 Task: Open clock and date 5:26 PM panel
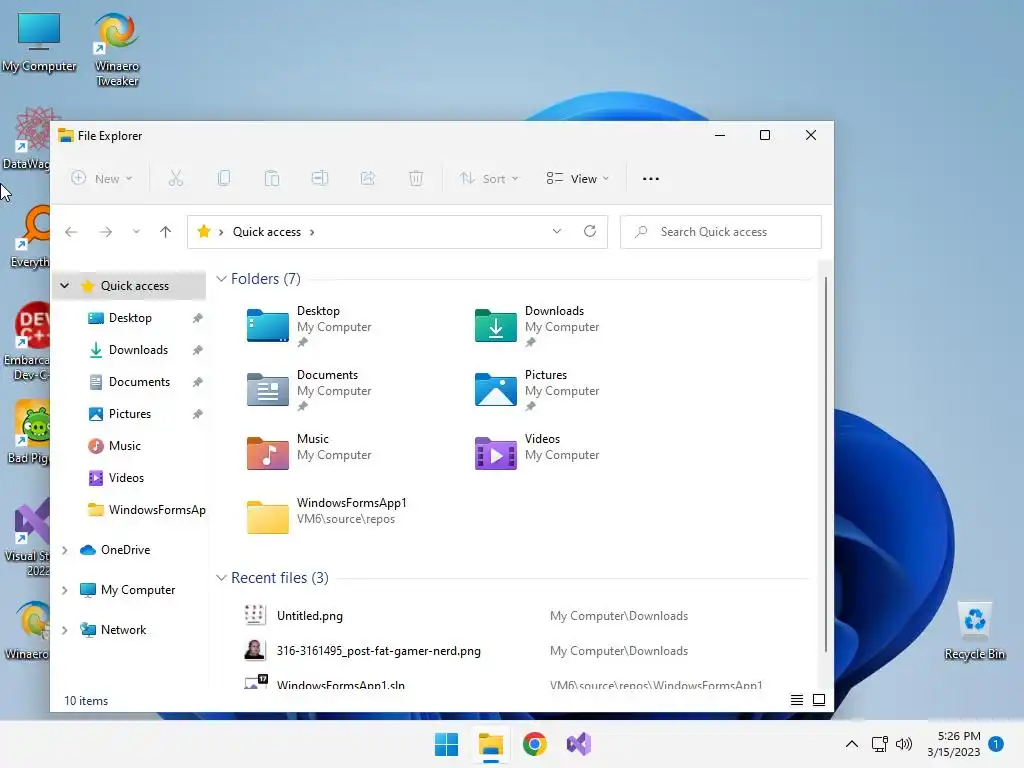(953, 744)
